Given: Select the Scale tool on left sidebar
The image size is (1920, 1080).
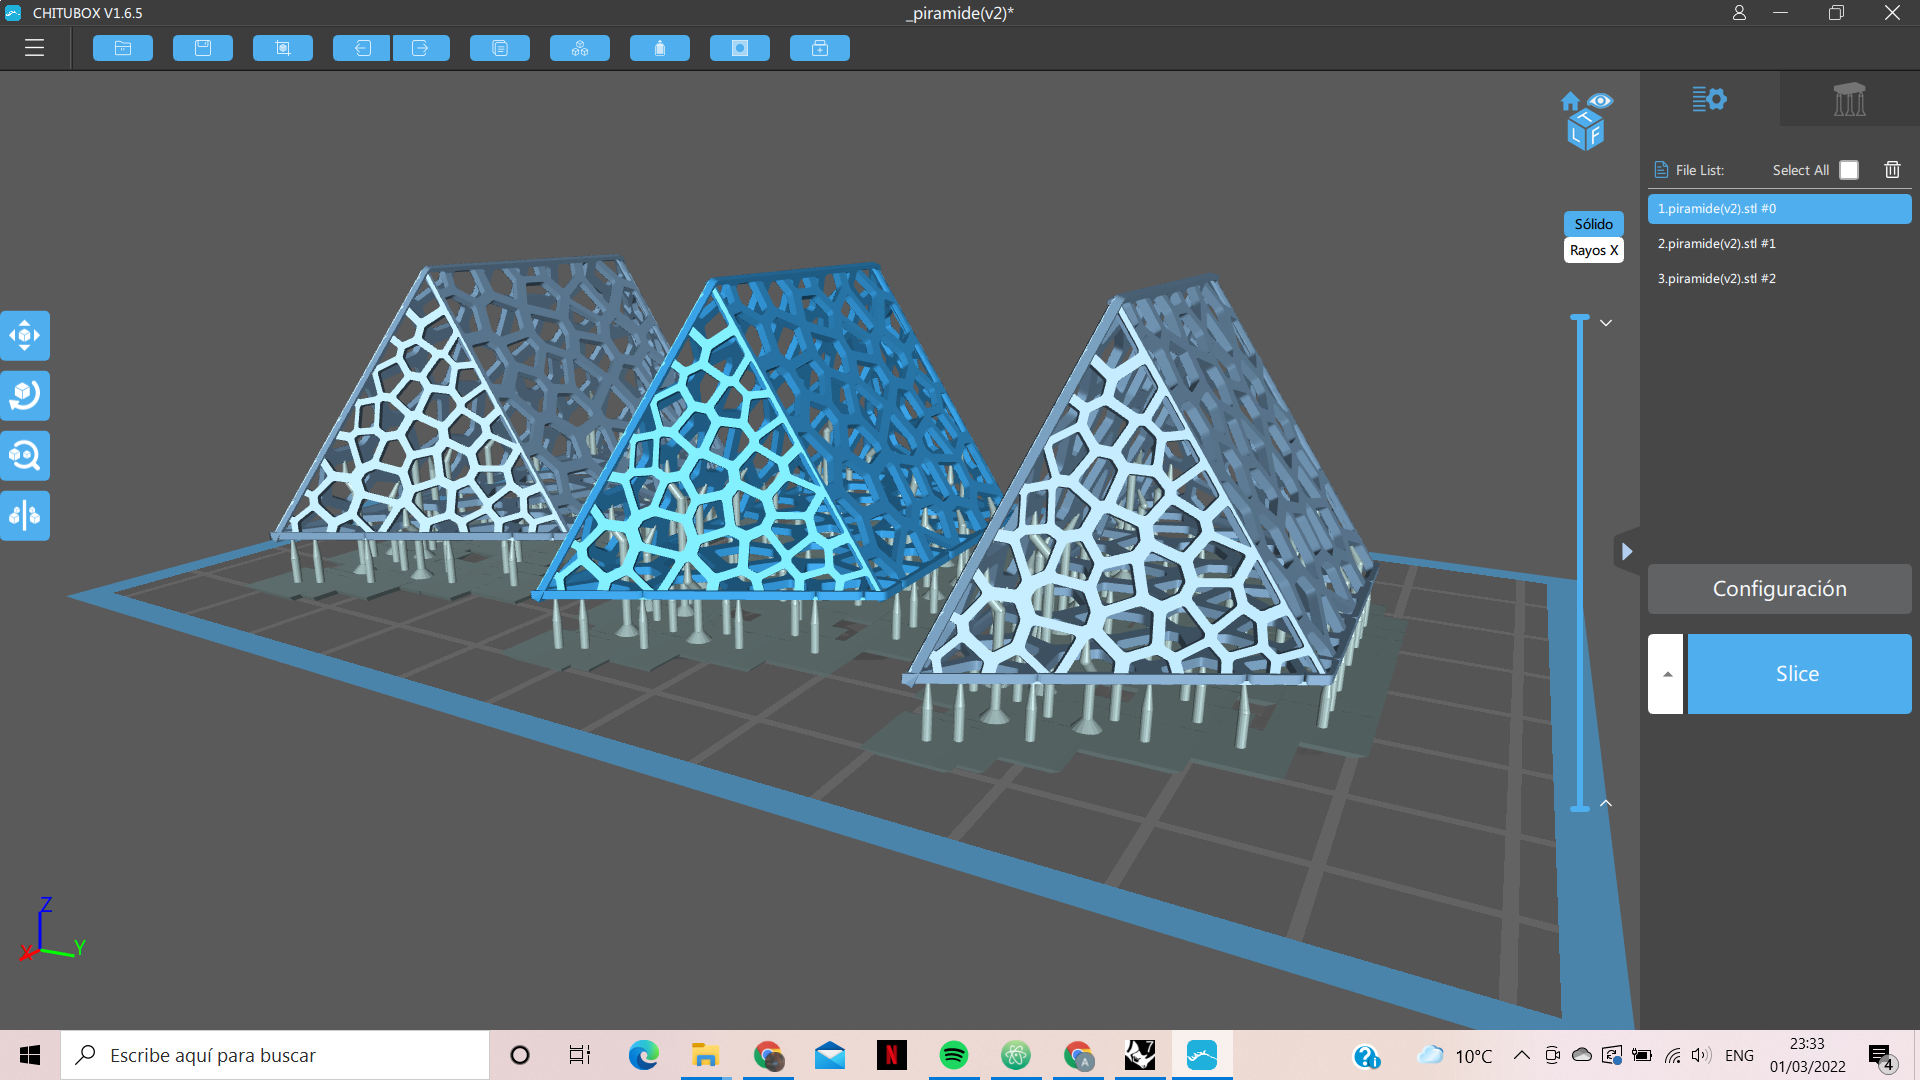Looking at the screenshot, I should point(25,456).
